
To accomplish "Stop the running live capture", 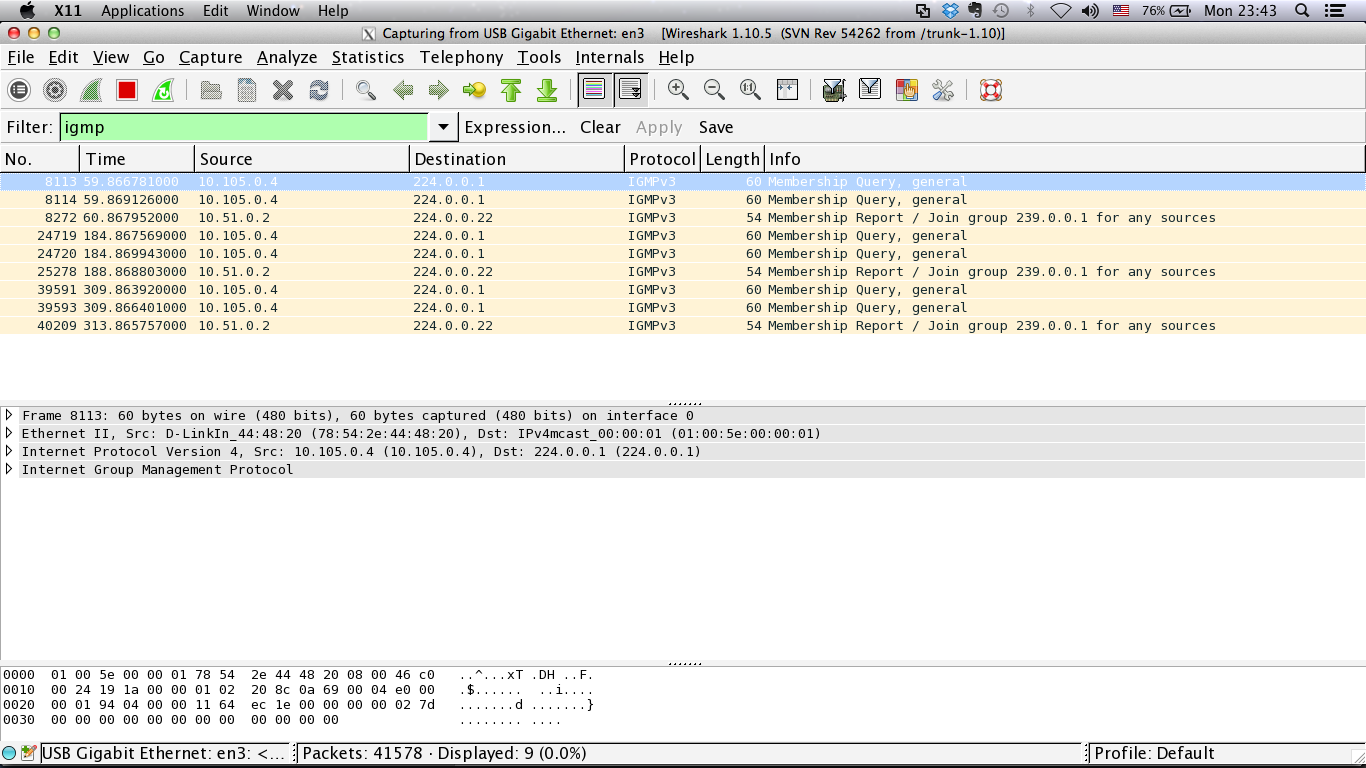I will click(127, 90).
